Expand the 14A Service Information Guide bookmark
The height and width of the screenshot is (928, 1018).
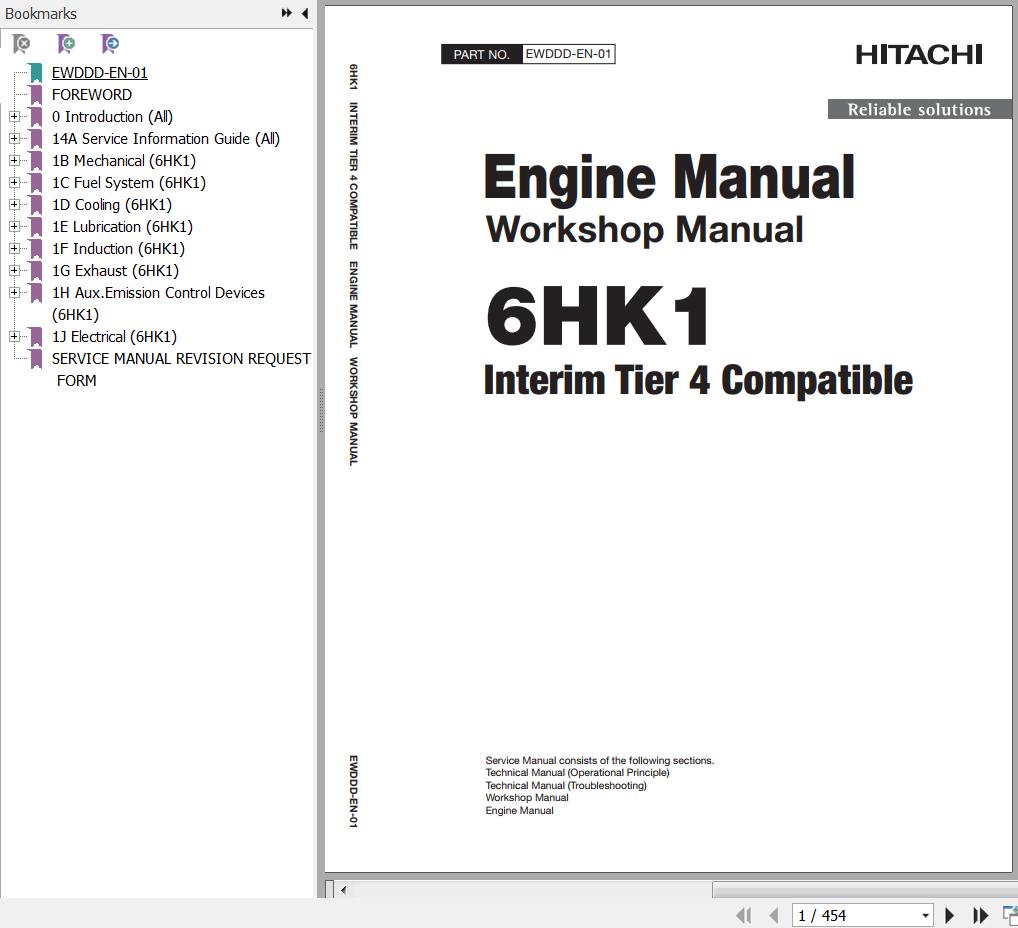[14, 139]
